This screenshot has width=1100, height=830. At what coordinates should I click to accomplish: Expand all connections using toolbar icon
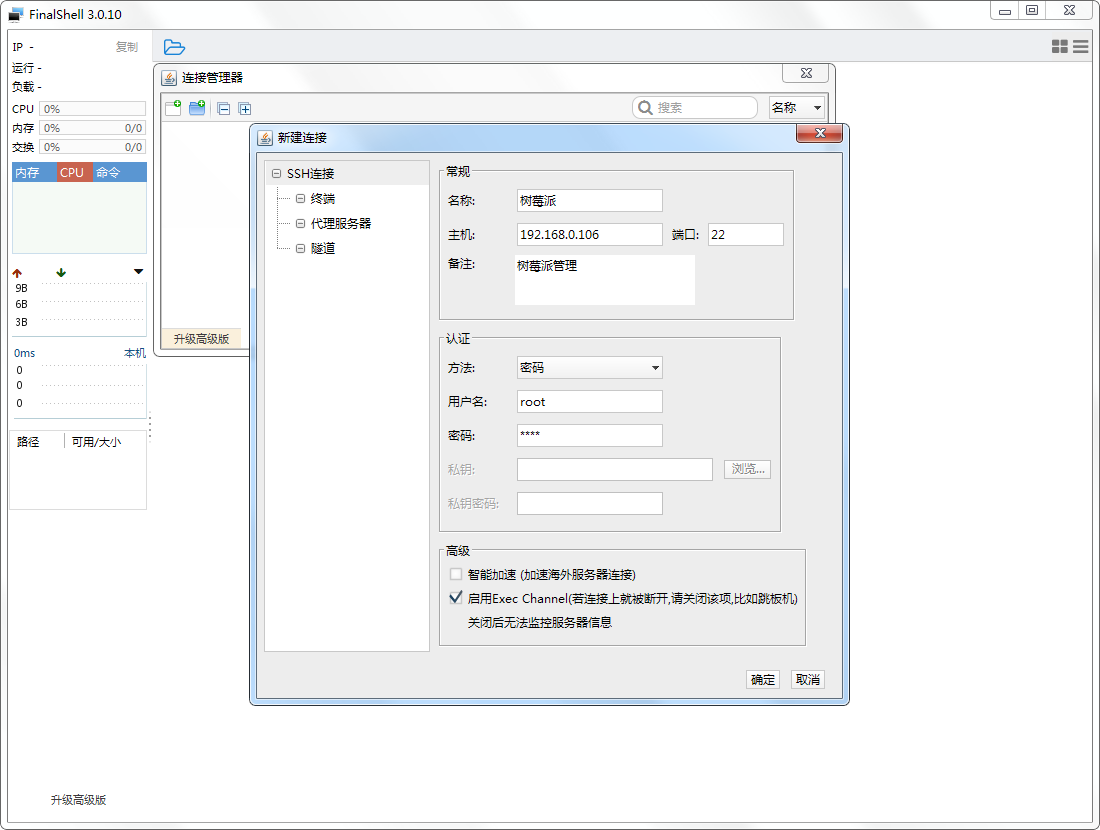click(245, 108)
